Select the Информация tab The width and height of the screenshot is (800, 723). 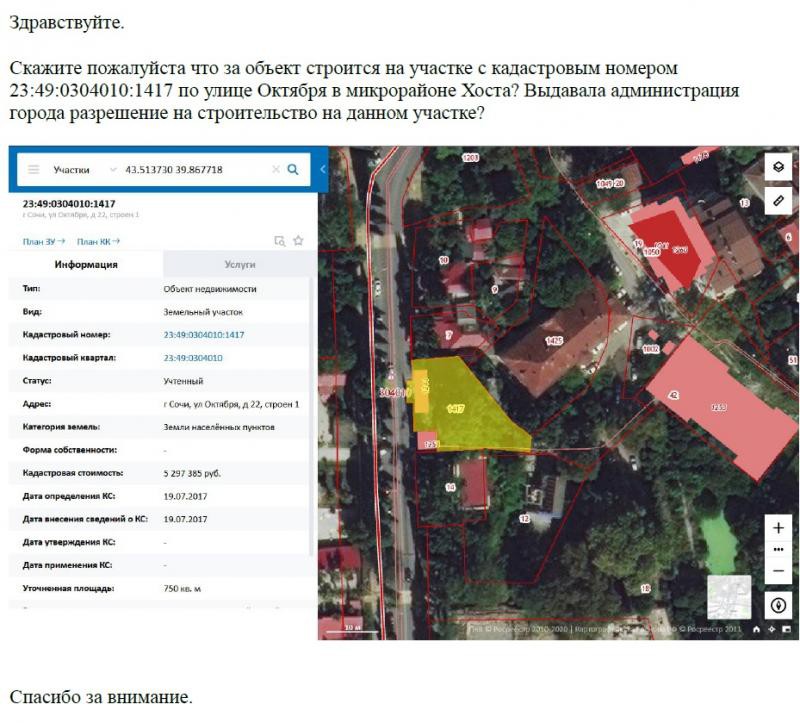tap(86, 265)
